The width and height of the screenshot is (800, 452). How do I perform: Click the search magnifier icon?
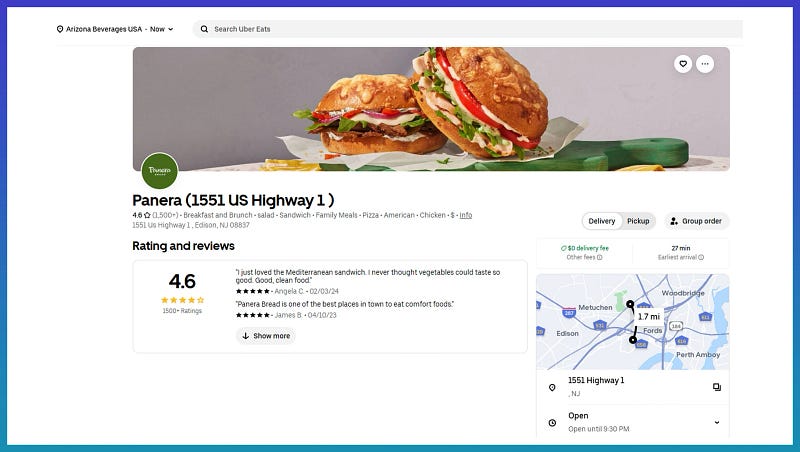(x=204, y=29)
